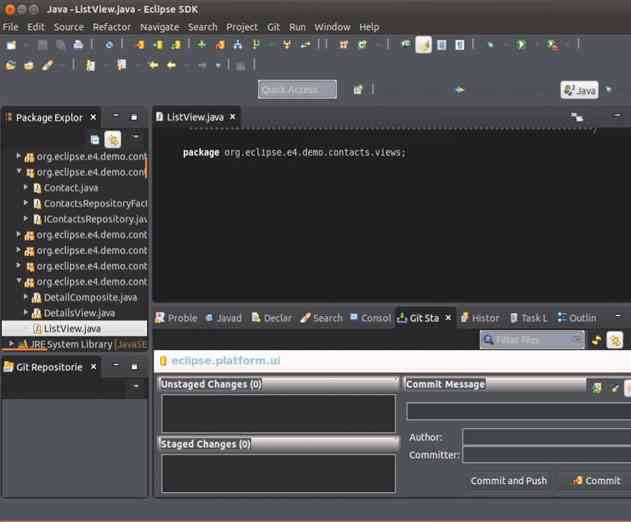Switch to the Console tab

coord(370,318)
